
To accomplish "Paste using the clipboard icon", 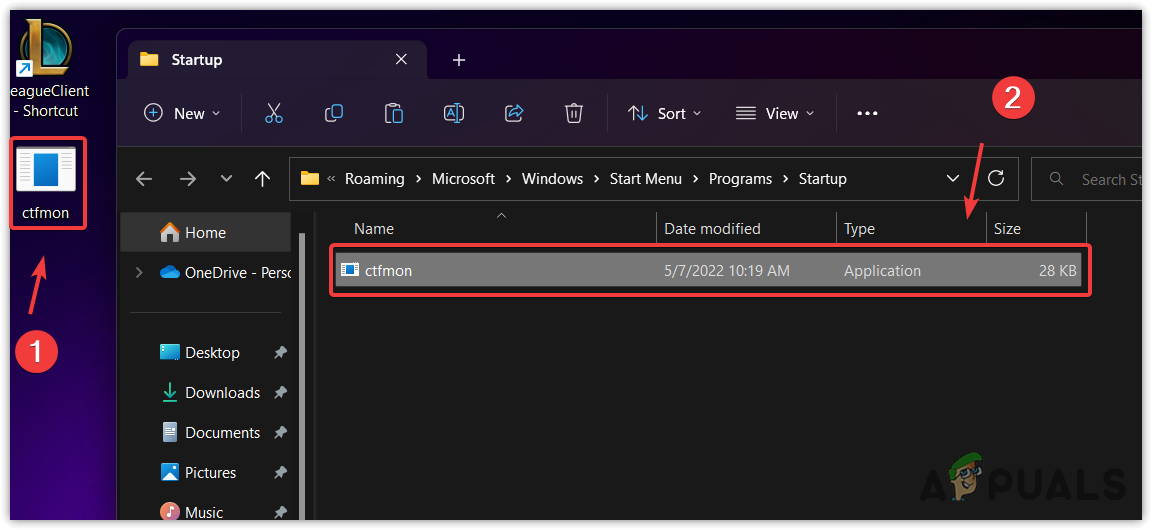I will [x=394, y=113].
